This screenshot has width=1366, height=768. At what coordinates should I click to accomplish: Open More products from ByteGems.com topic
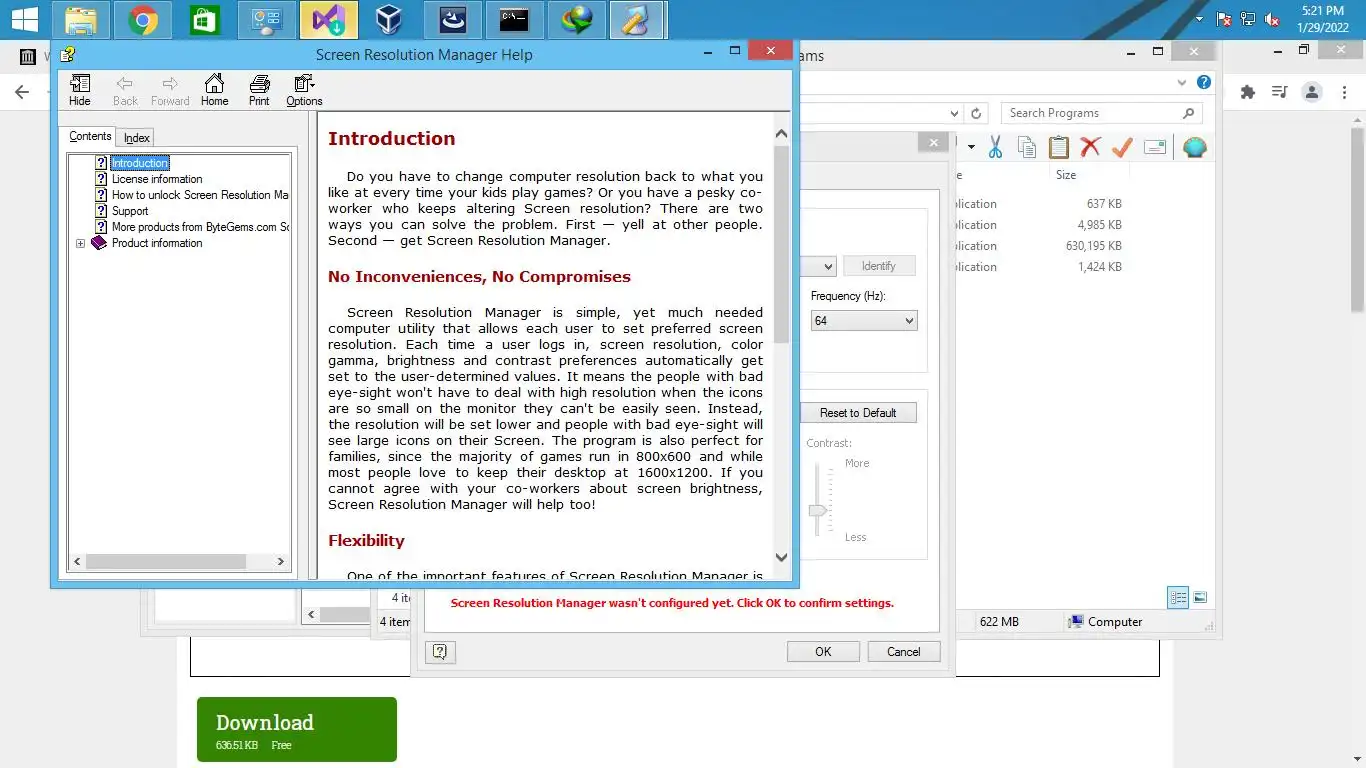(x=200, y=227)
